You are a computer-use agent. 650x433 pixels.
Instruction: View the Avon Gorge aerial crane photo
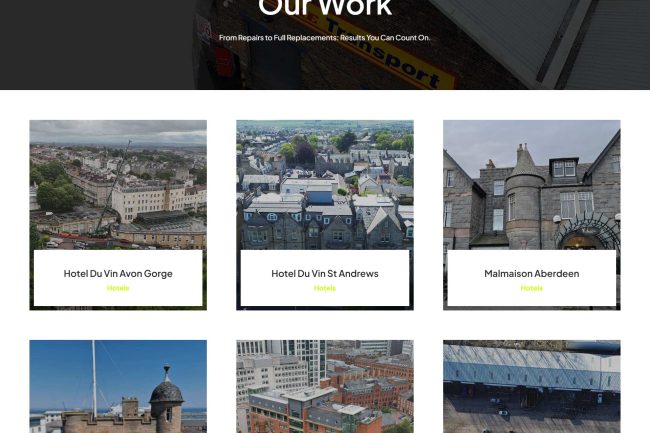point(118,185)
